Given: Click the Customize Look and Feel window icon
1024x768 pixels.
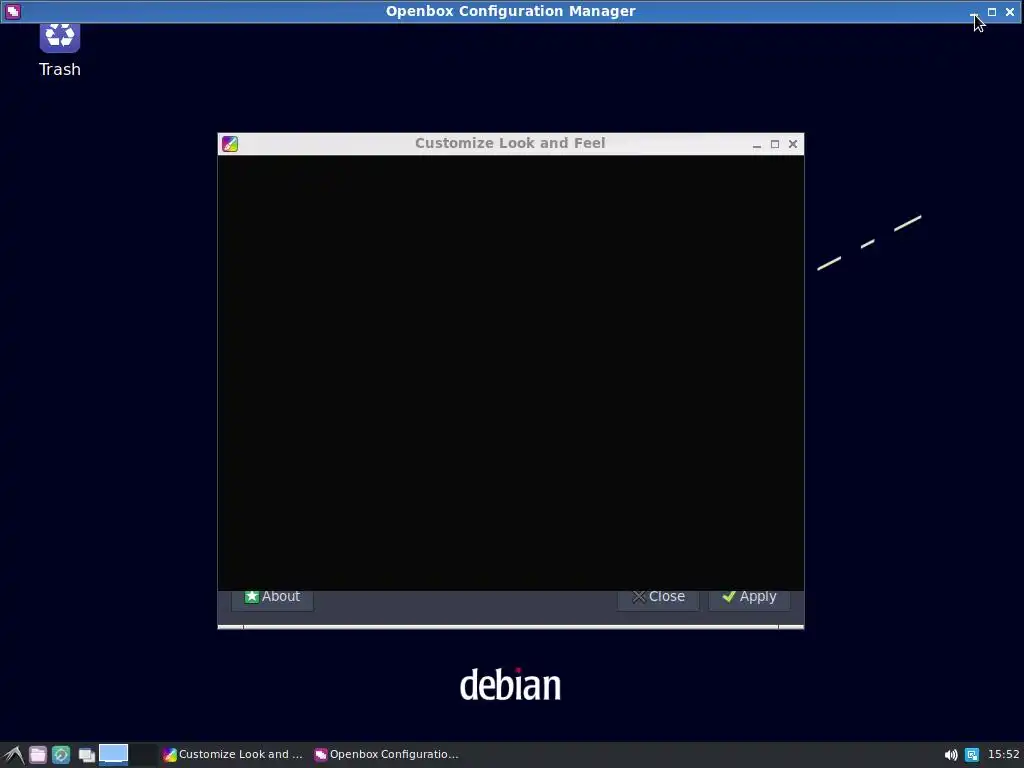Looking at the screenshot, I should 230,144.
